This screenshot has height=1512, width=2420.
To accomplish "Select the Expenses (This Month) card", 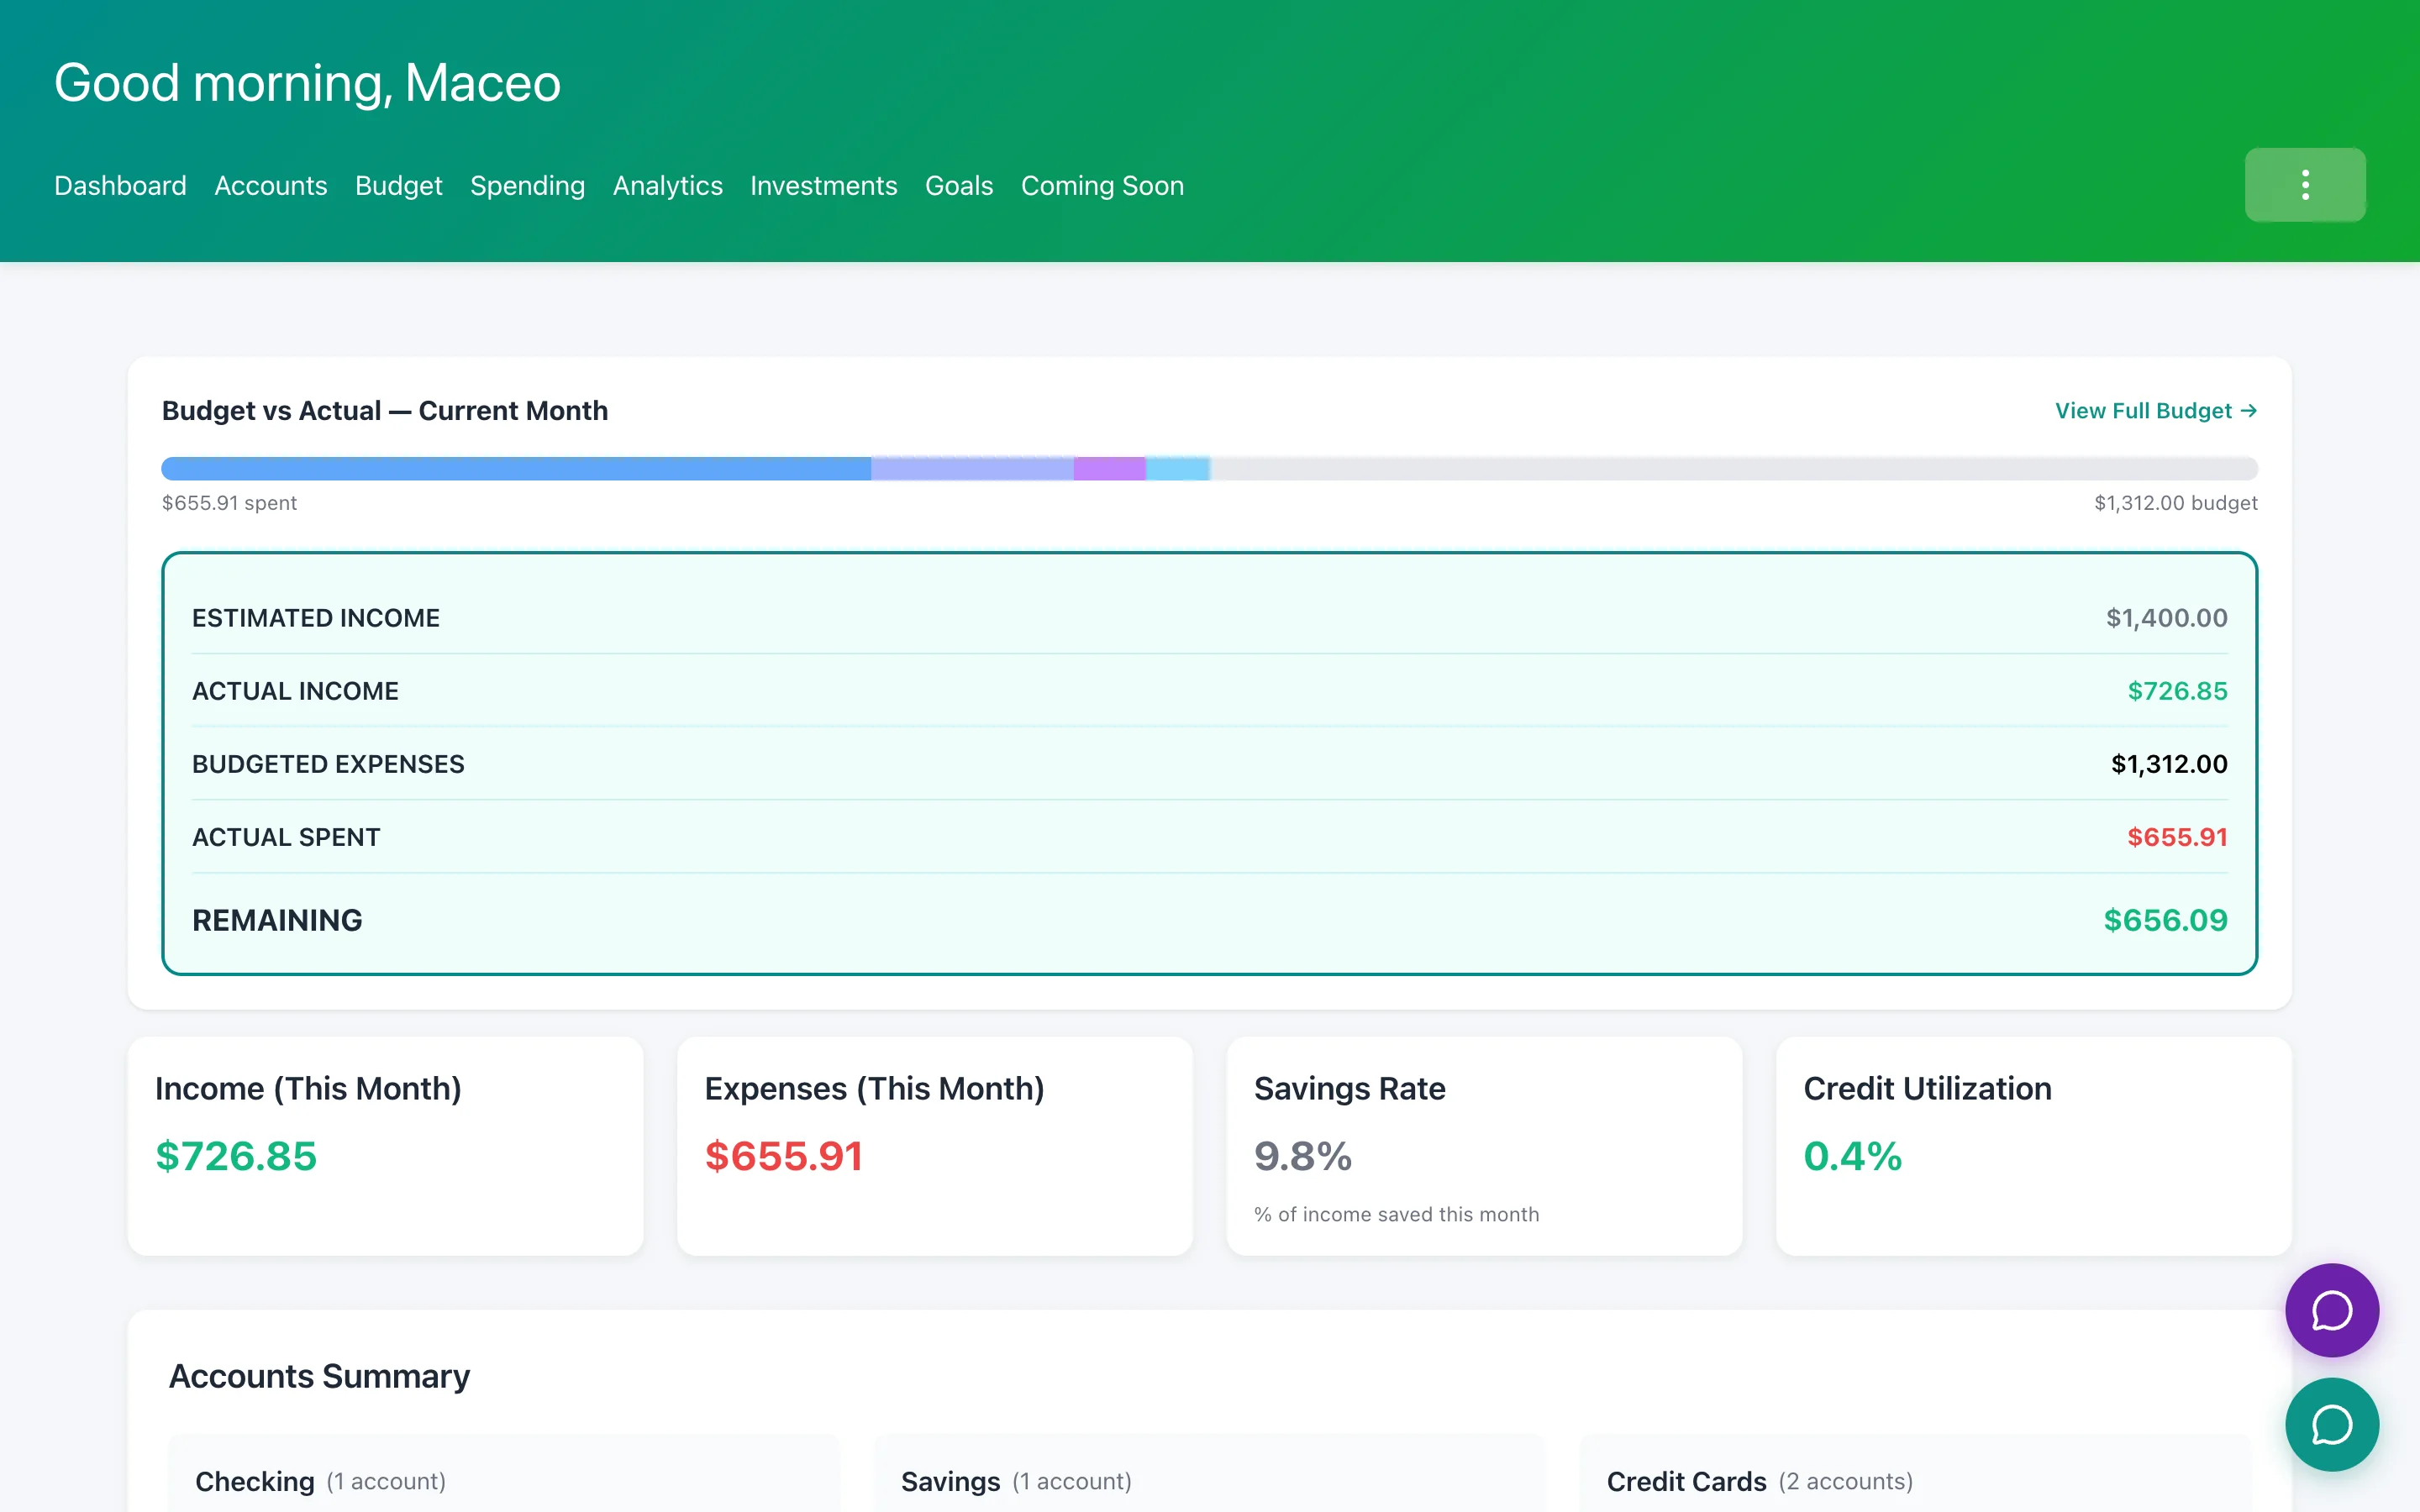I will [x=935, y=1146].
